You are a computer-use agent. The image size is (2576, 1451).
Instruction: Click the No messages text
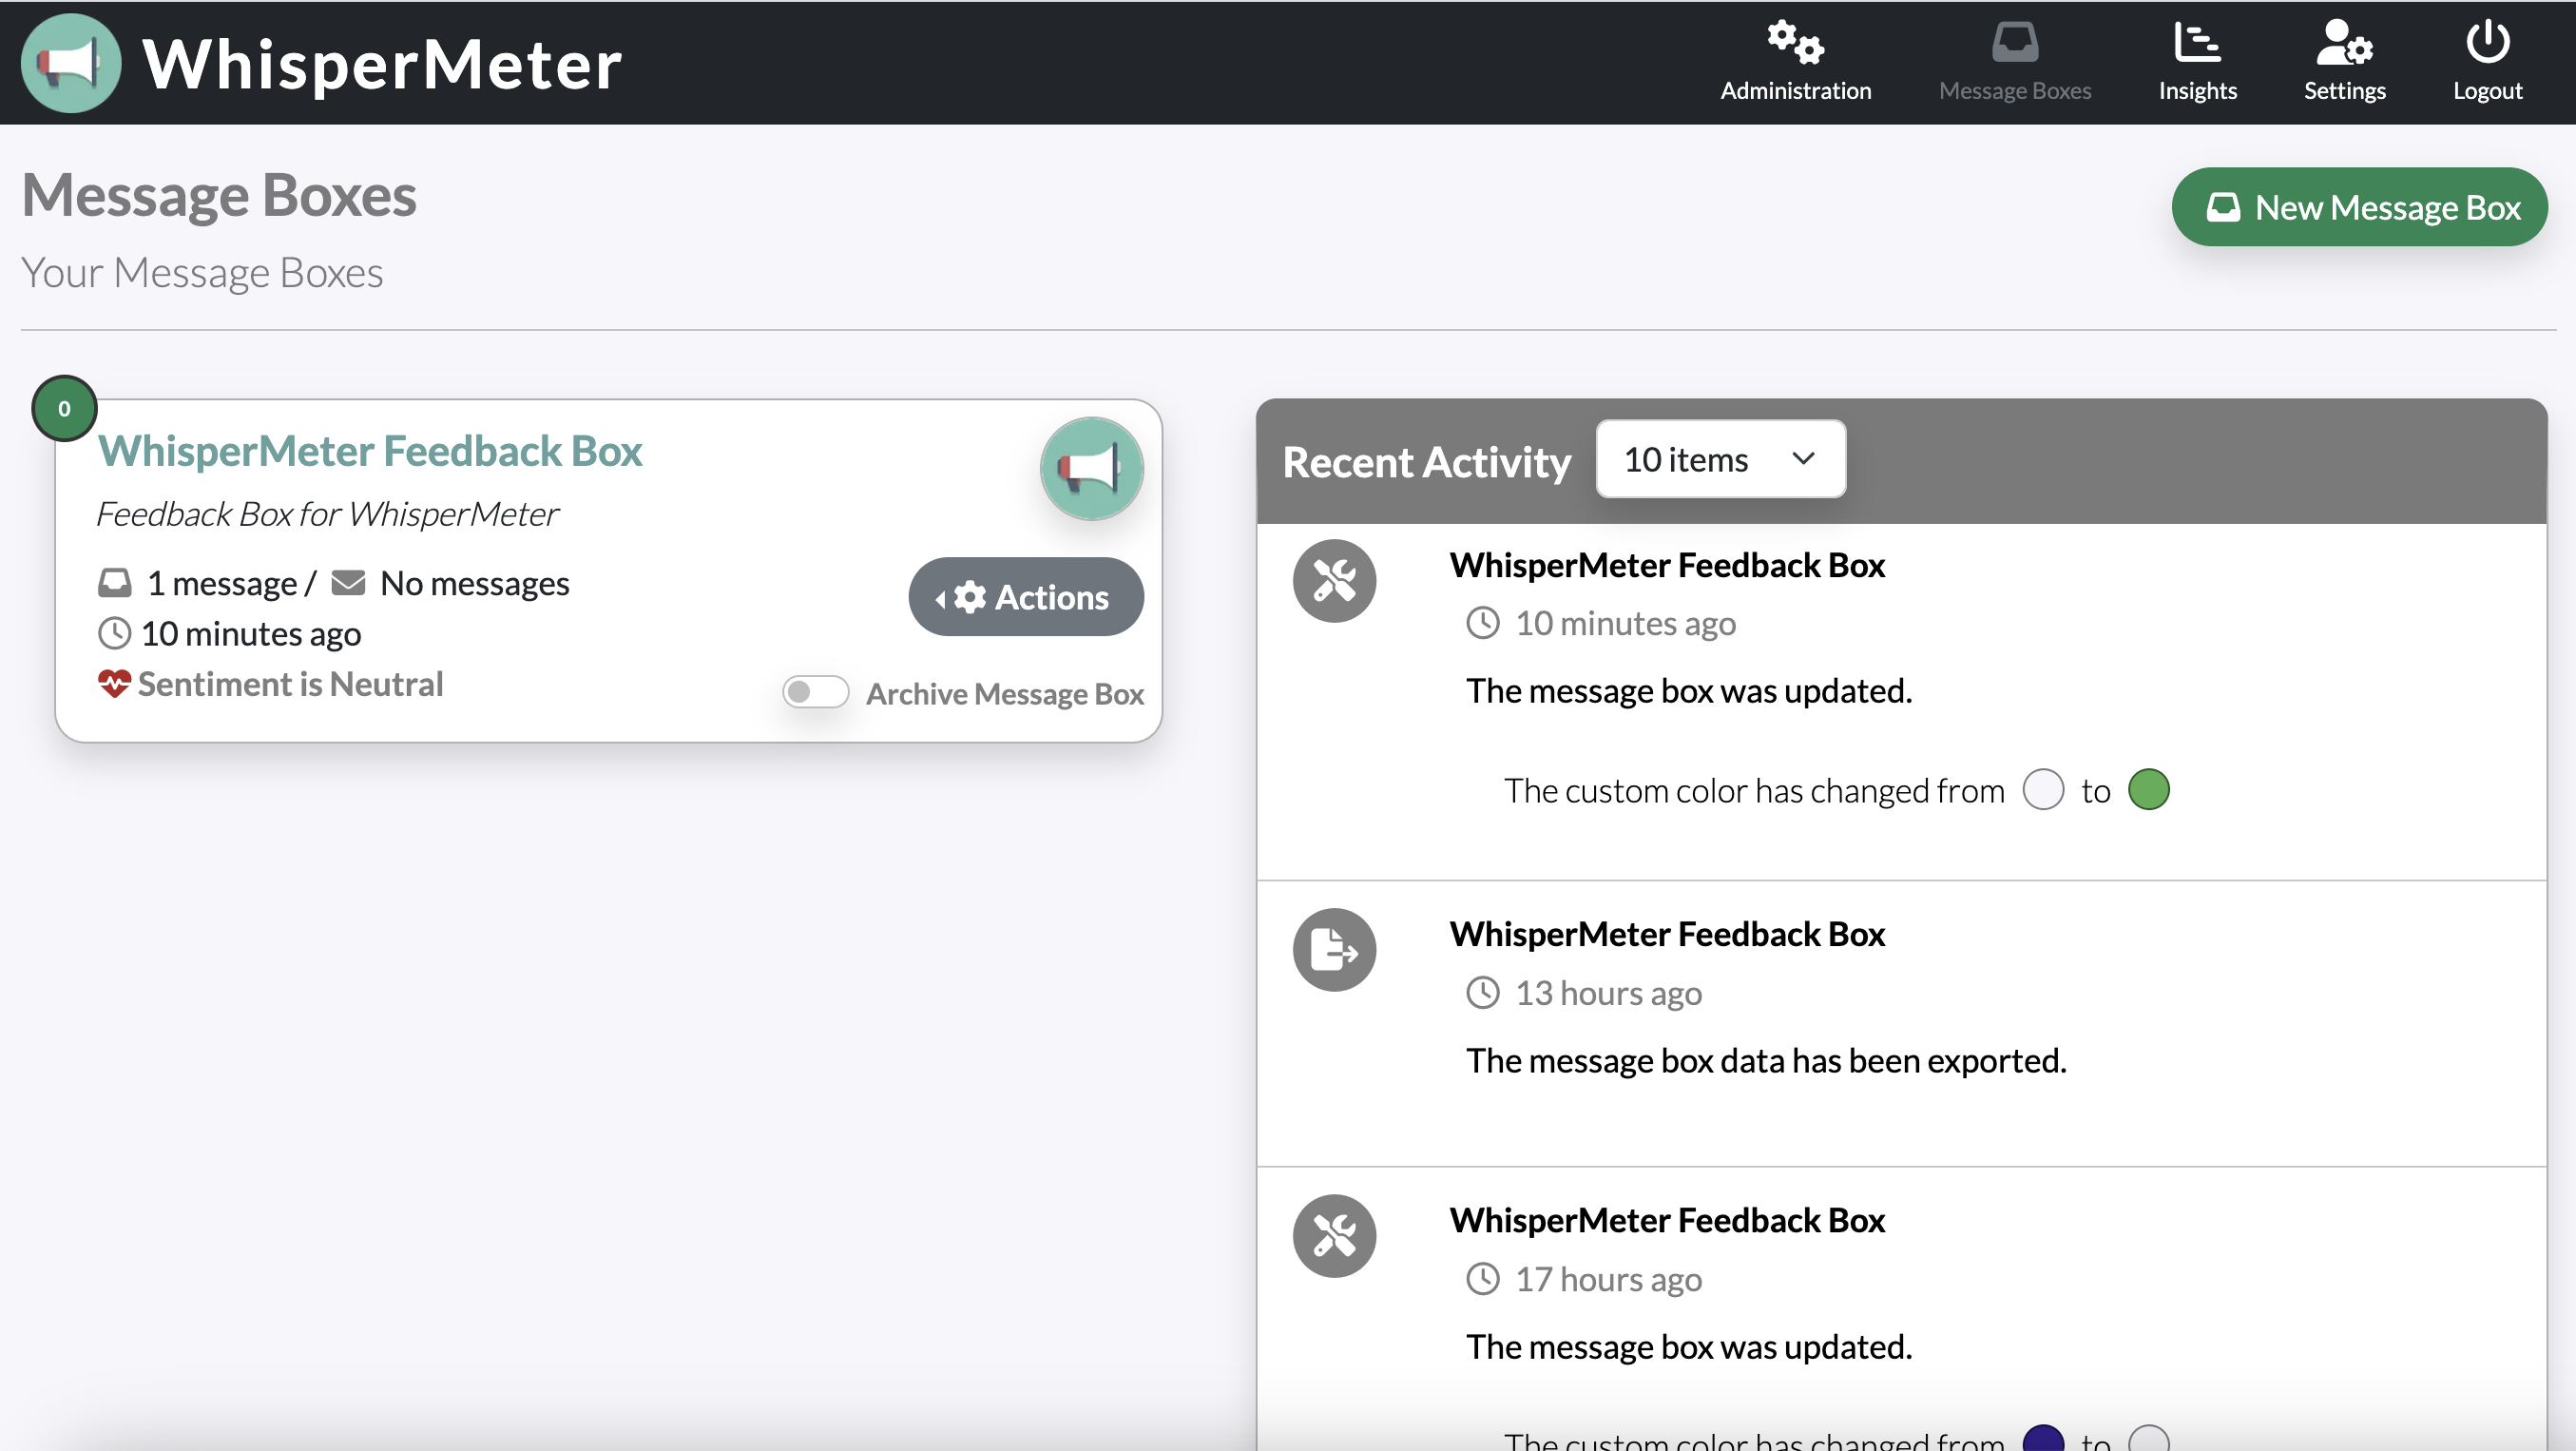(x=474, y=583)
